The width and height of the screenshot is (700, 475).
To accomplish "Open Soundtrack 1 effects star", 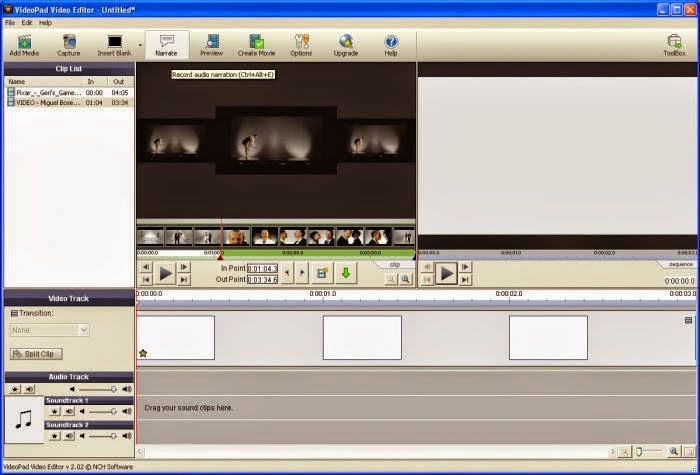I will (x=54, y=412).
